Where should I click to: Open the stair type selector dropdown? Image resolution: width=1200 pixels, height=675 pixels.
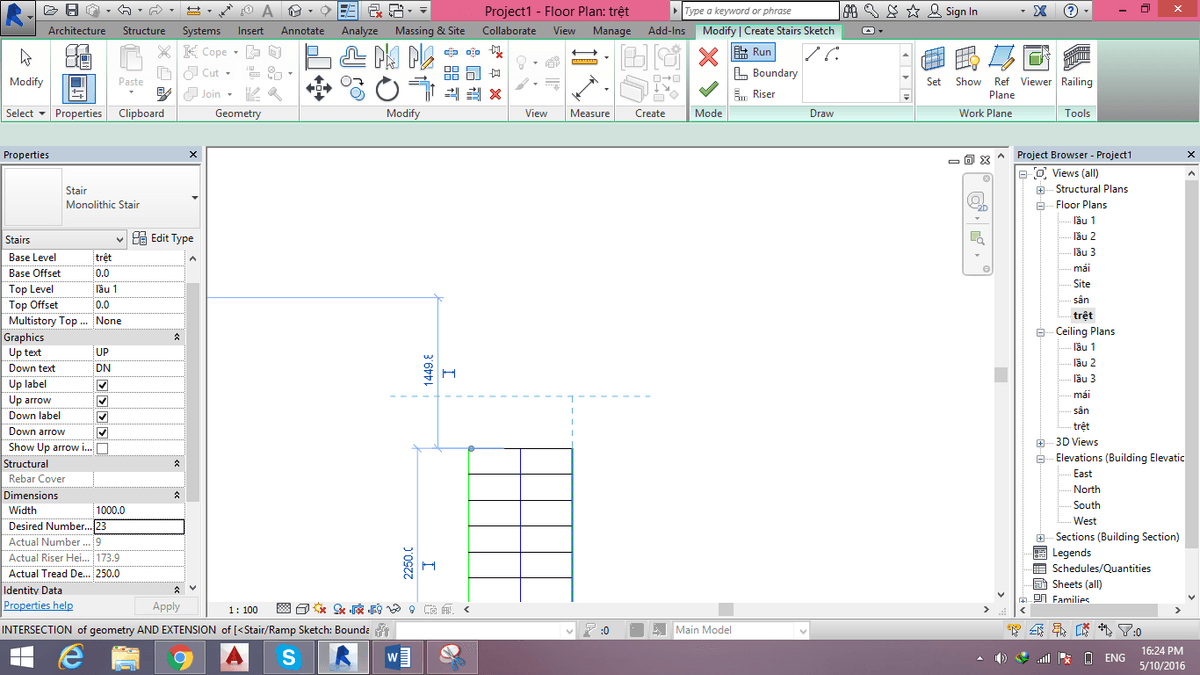[194, 197]
